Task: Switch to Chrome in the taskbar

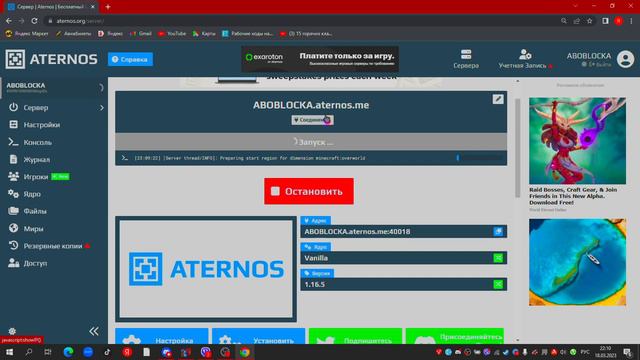Action: tap(244, 352)
